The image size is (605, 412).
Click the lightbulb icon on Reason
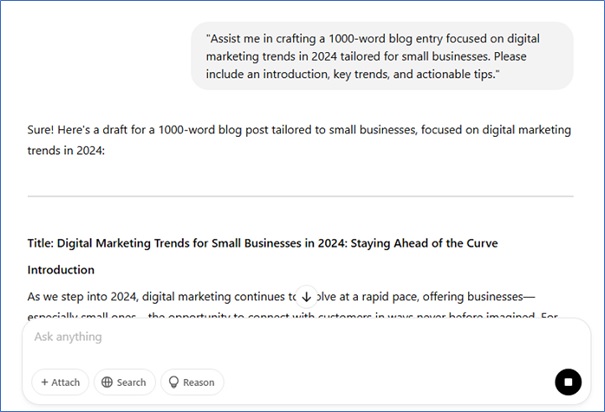click(173, 382)
